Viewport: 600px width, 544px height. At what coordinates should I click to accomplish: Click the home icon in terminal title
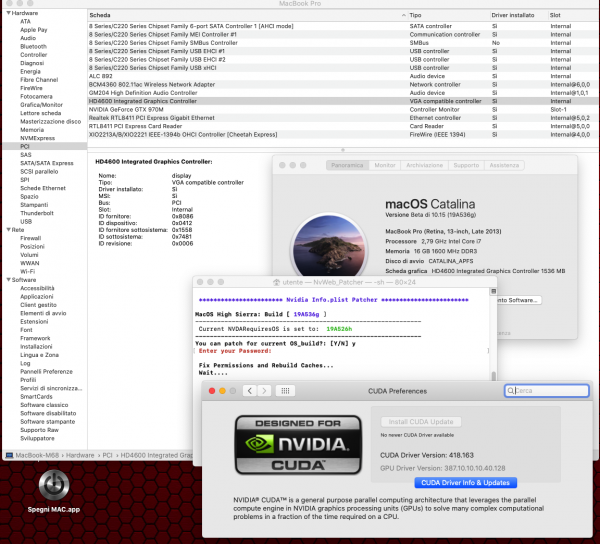(x=276, y=282)
